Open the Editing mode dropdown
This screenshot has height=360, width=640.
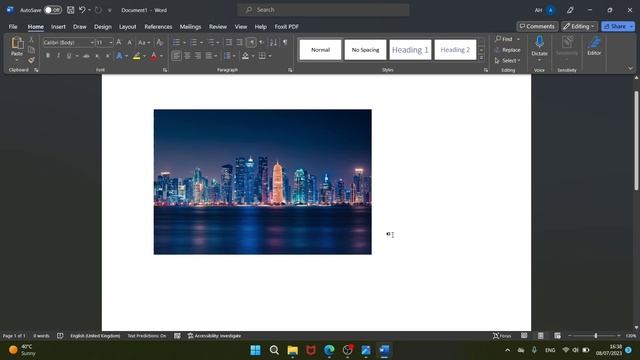pos(579,27)
